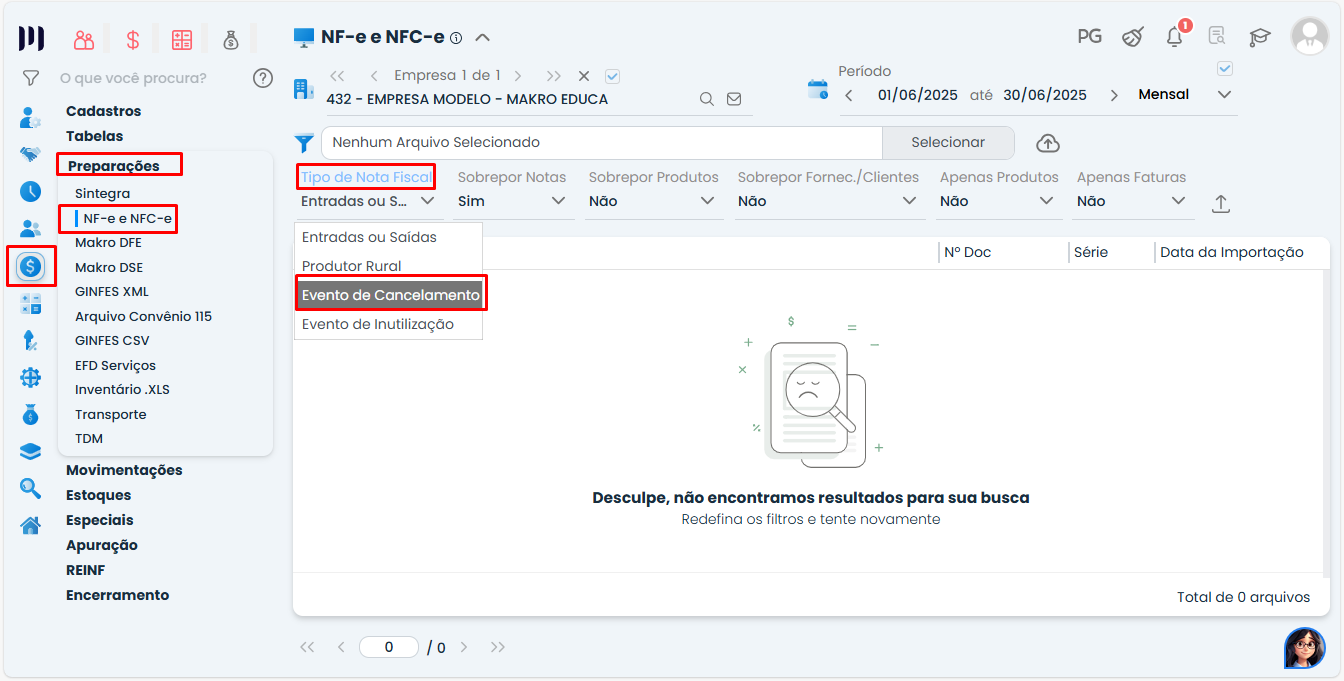
Task: Toggle the checkbox next to Empresa navigation
Action: coord(613,76)
